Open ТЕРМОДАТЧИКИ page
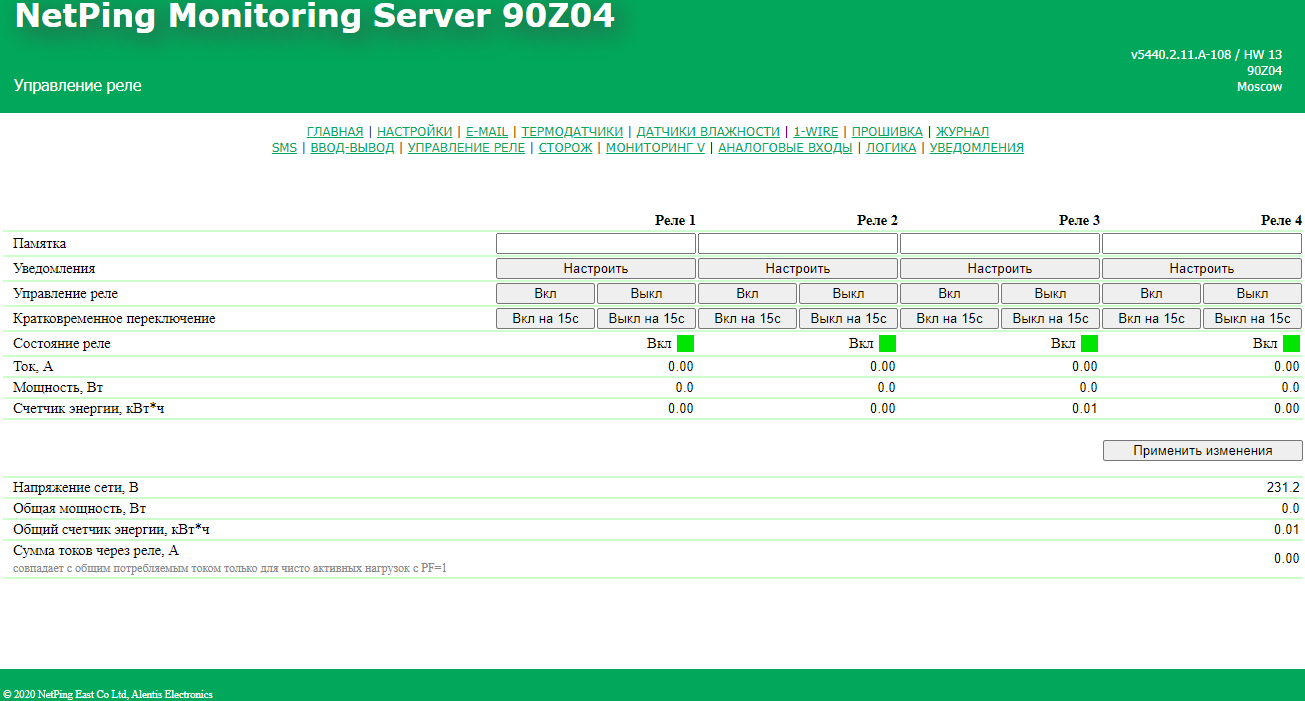The width and height of the screenshot is (1305, 701). pos(572,132)
